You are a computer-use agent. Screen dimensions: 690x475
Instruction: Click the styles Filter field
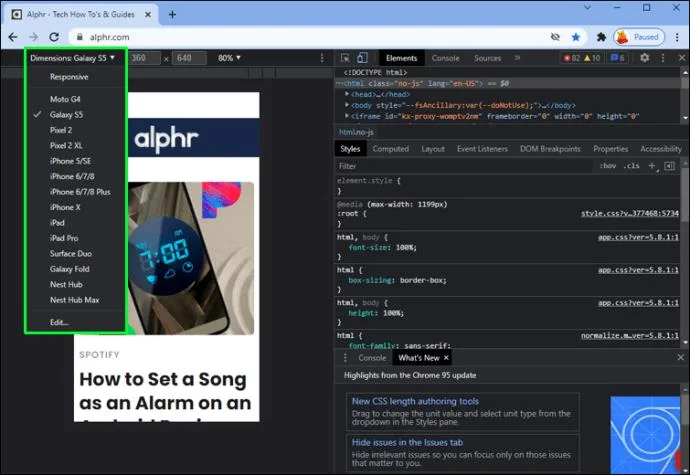click(x=464, y=166)
